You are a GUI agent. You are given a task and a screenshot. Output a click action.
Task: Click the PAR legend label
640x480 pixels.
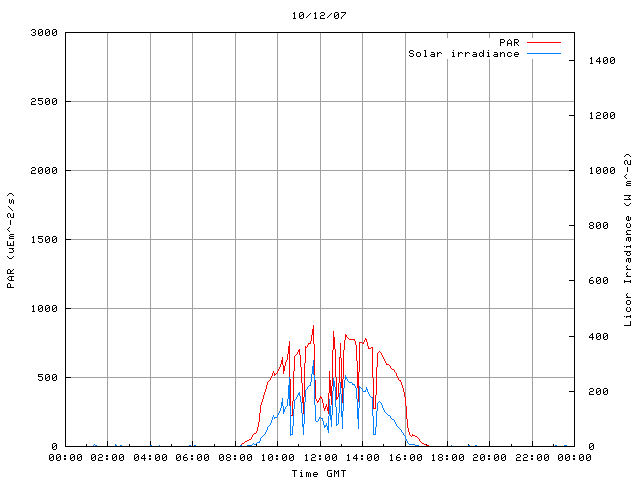pos(509,42)
